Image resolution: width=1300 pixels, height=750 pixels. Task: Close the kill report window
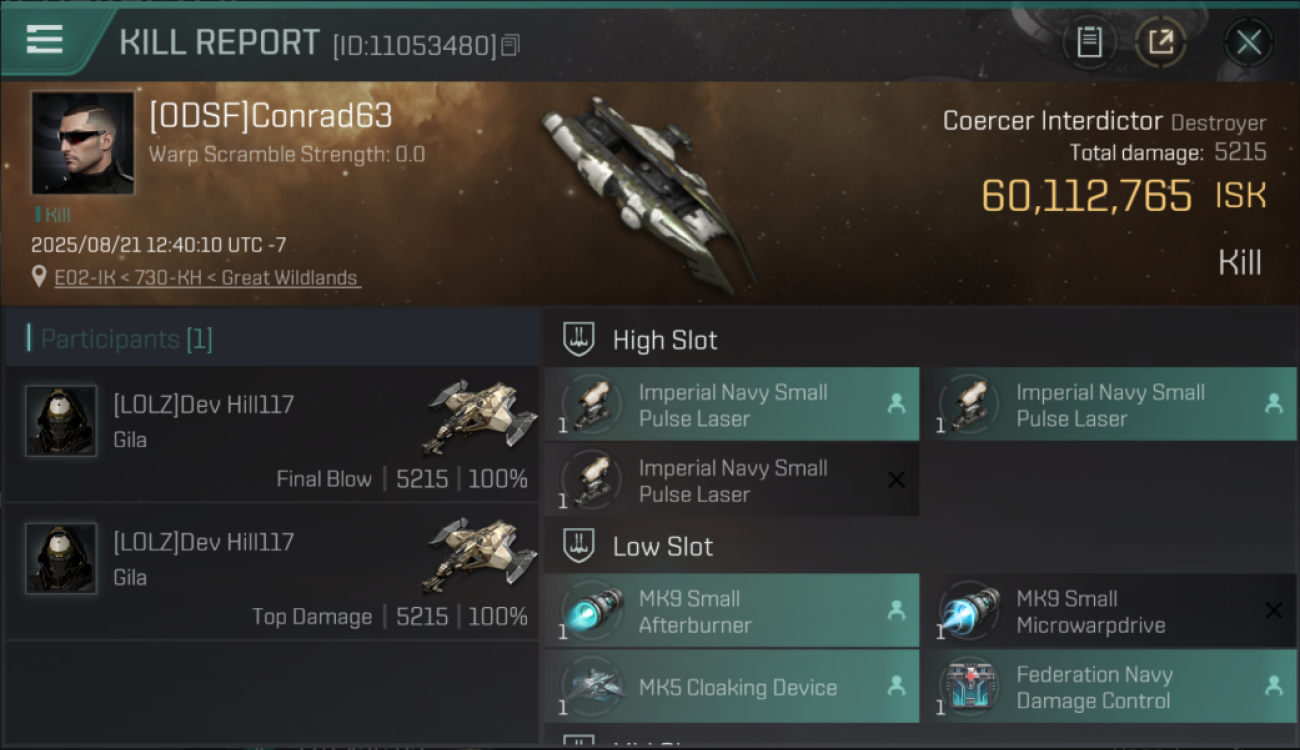click(x=1248, y=42)
